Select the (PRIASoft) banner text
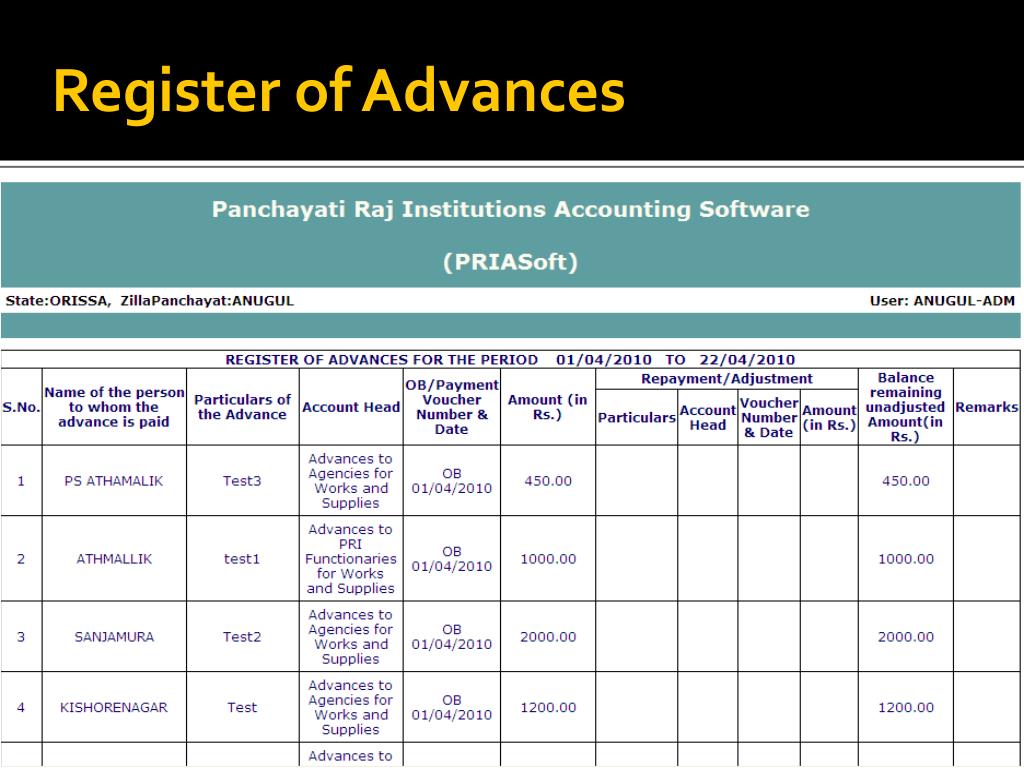The height and width of the screenshot is (768, 1024). [x=510, y=262]
